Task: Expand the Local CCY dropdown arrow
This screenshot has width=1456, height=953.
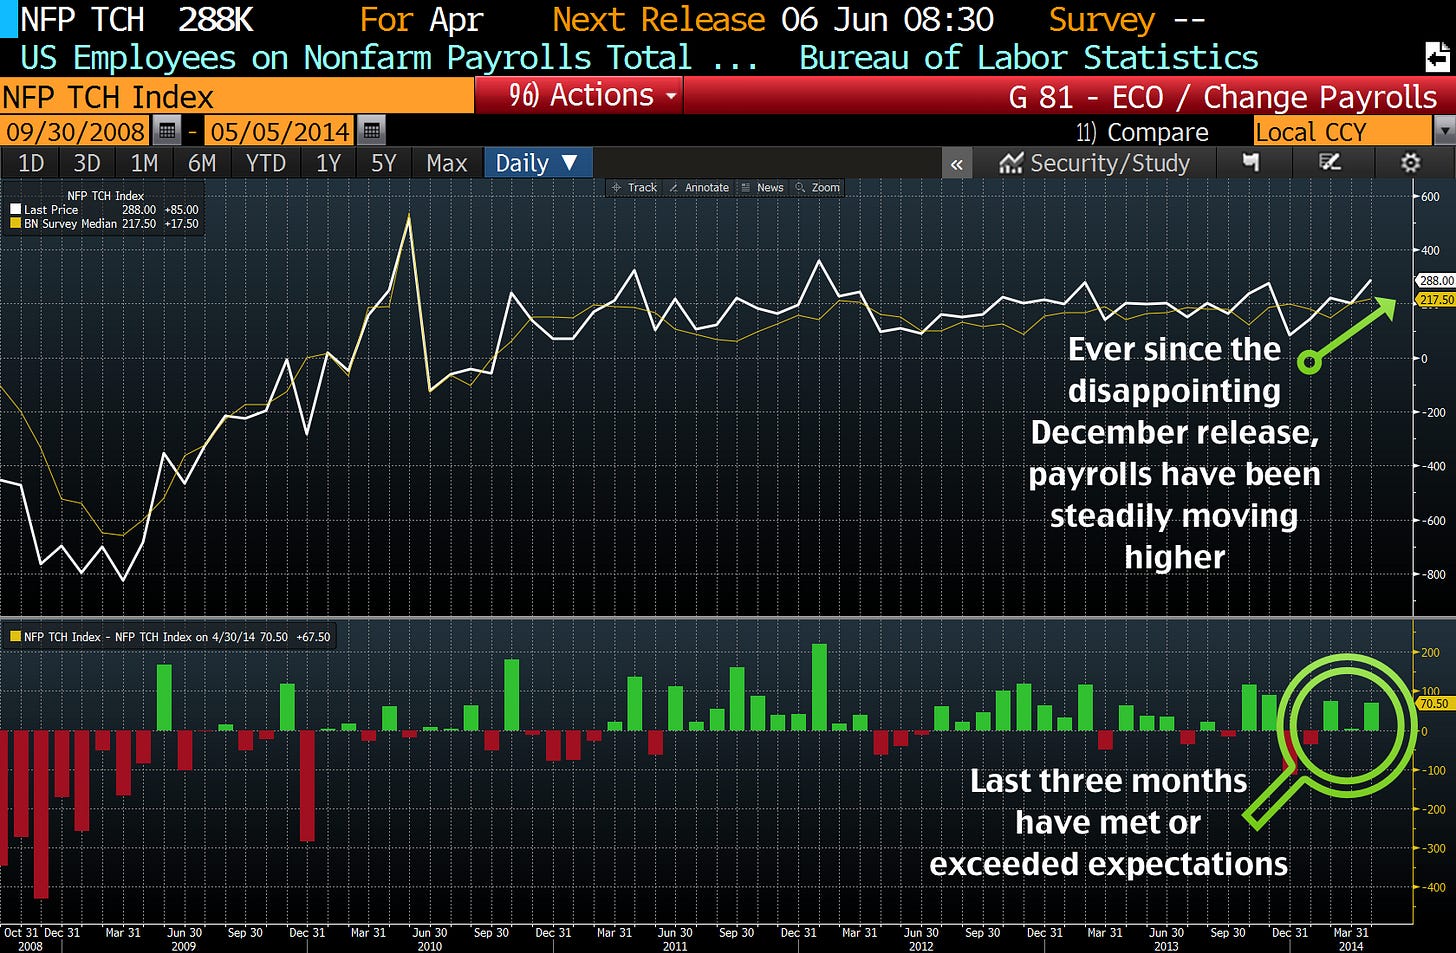Action: click(1444, 131)
